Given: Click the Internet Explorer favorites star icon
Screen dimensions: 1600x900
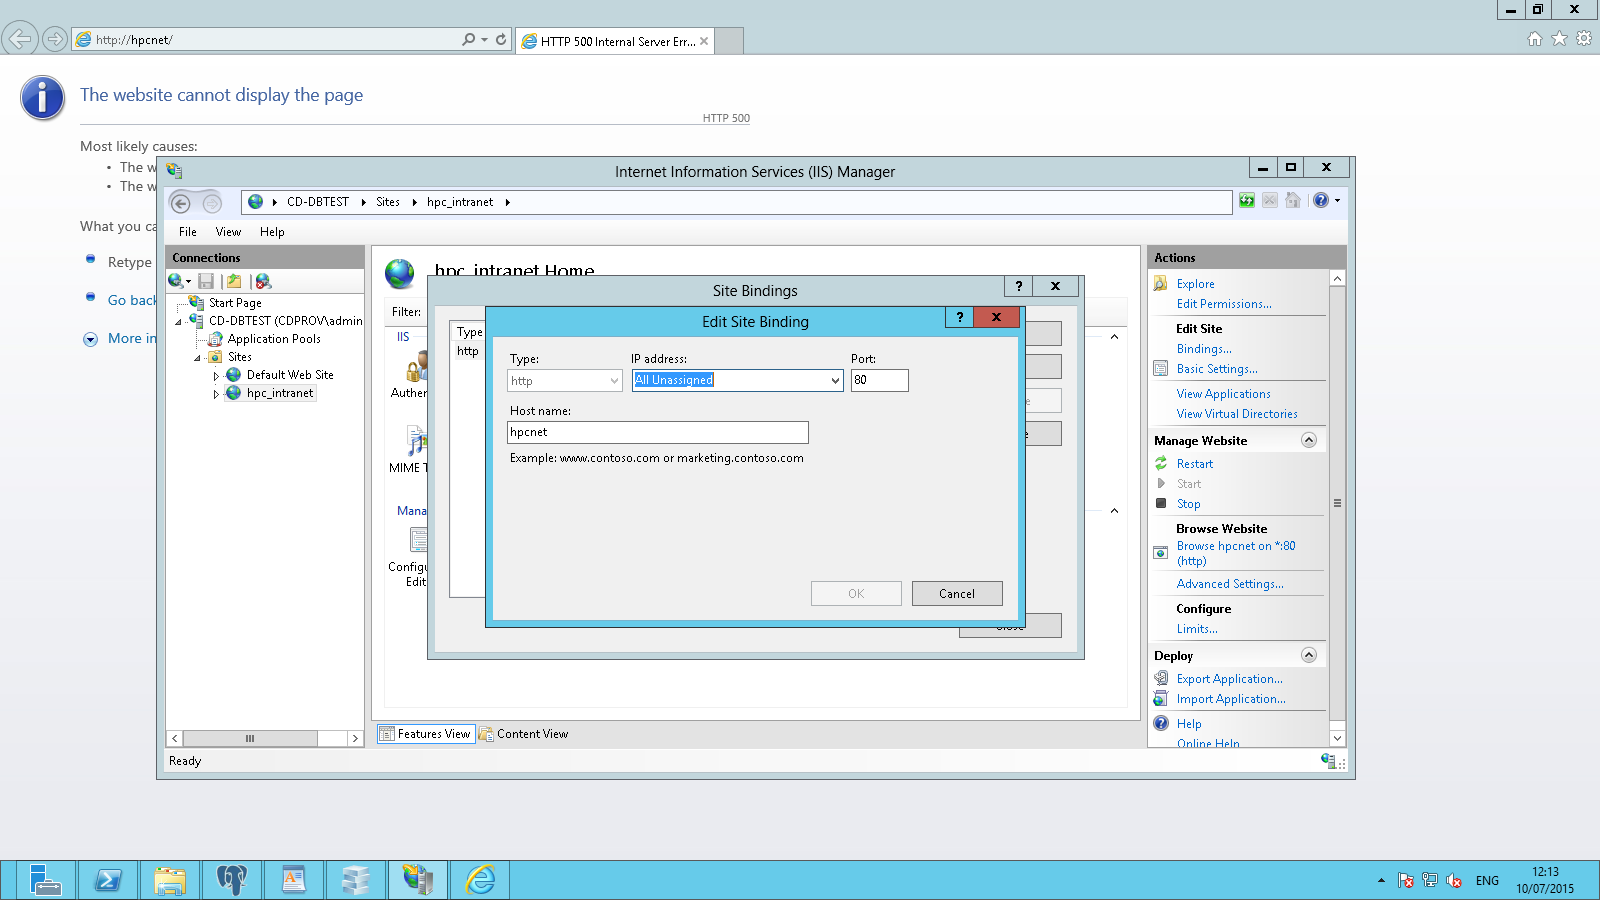Looking at the screenshot, I should 1559,39.
